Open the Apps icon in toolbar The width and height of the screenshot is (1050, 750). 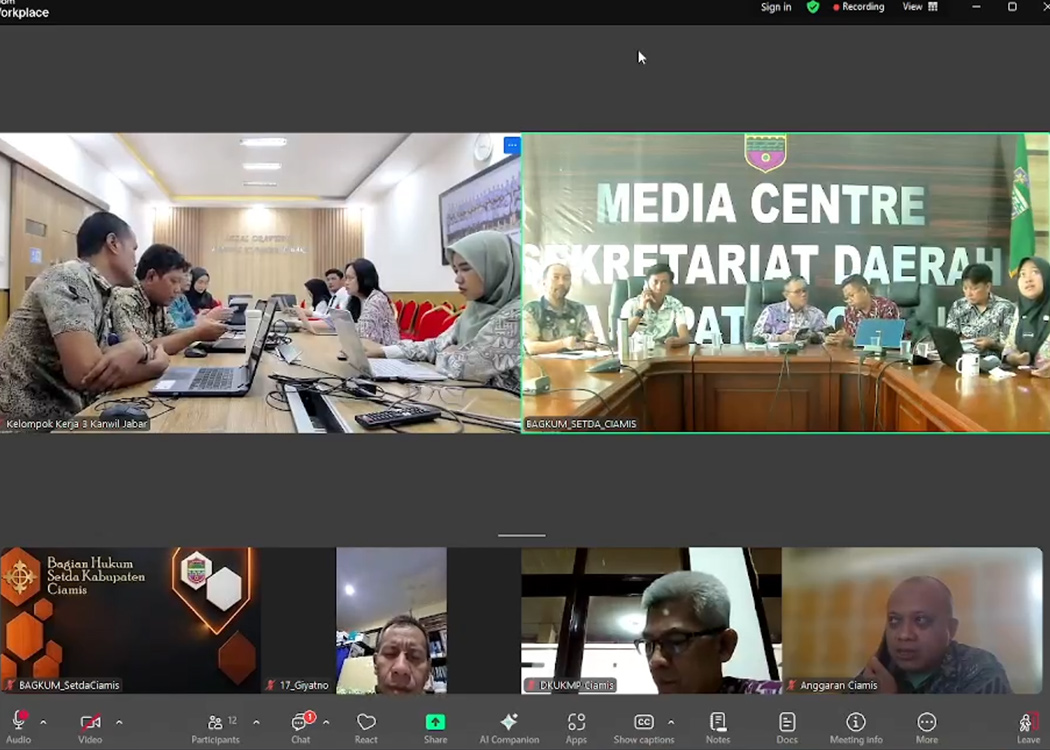tap(576, 727)
